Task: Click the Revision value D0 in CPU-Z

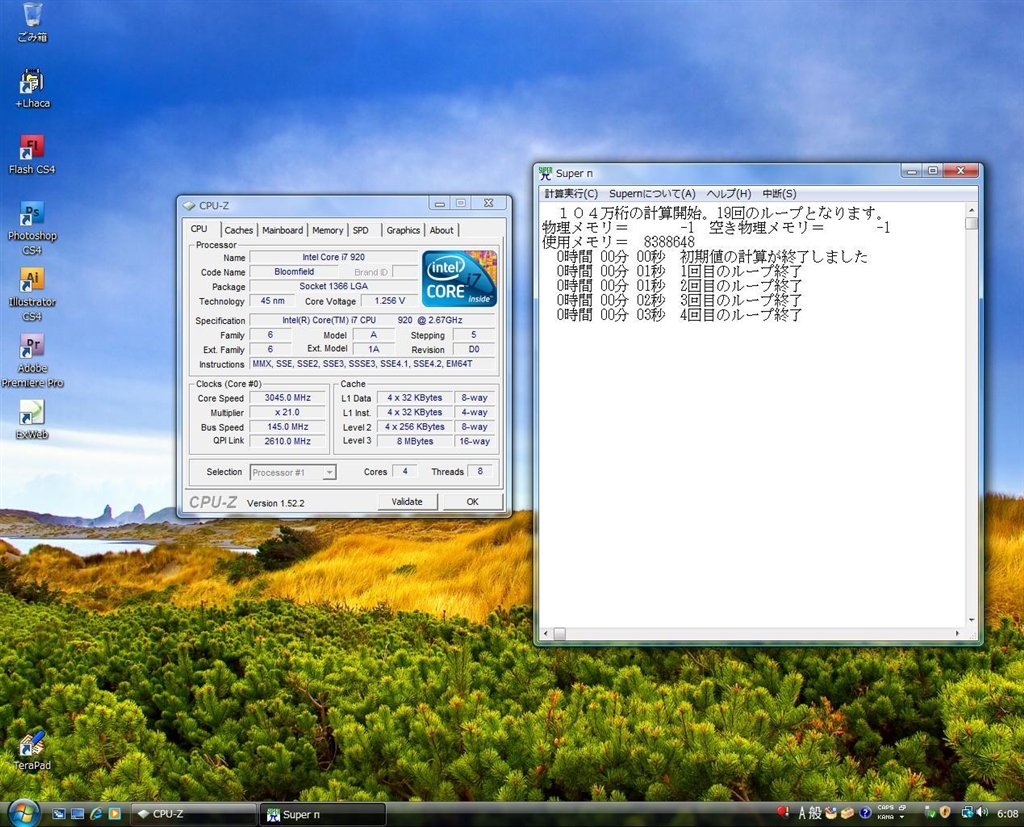Action: [x=474, y=349]
